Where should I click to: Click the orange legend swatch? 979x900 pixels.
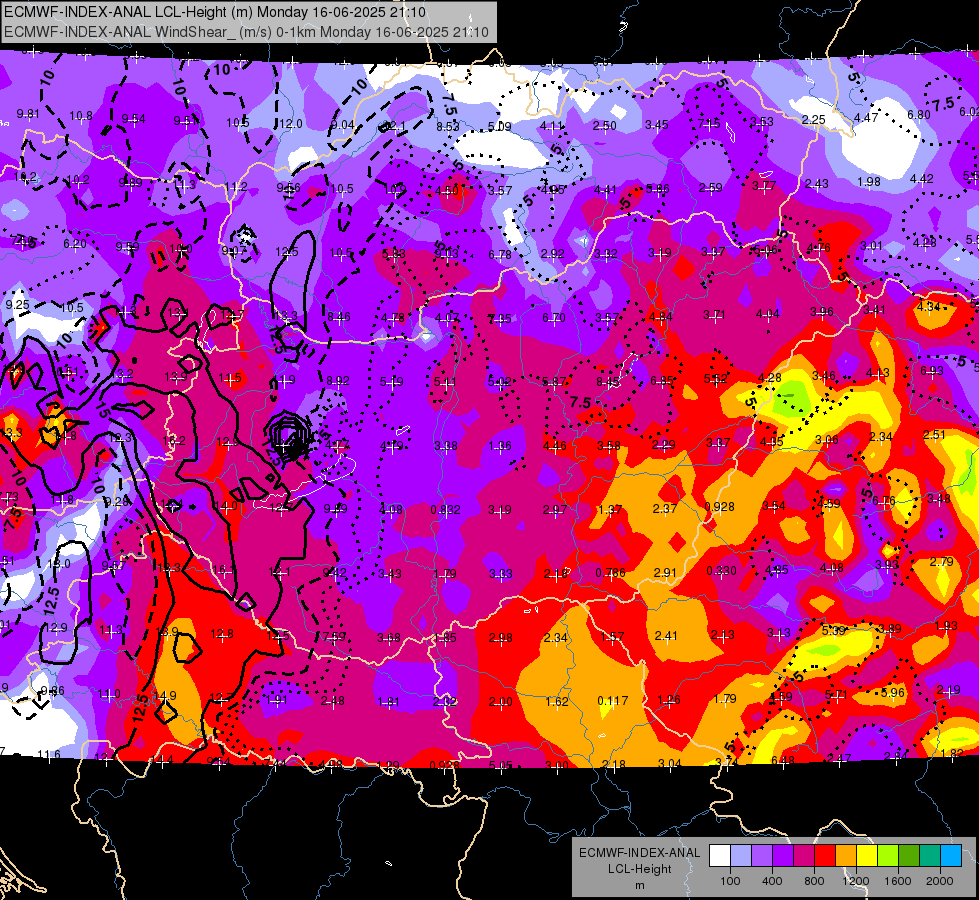click(846, 856)
